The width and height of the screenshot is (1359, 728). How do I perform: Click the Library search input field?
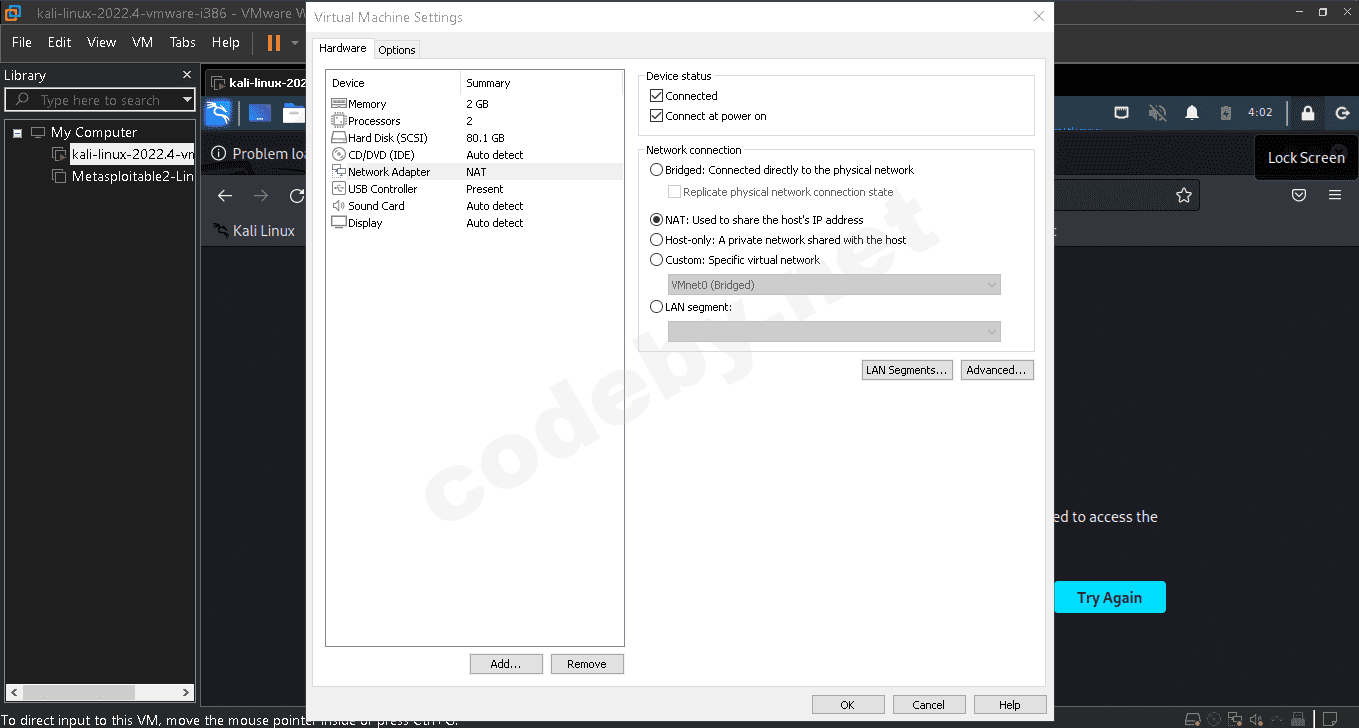100,100
